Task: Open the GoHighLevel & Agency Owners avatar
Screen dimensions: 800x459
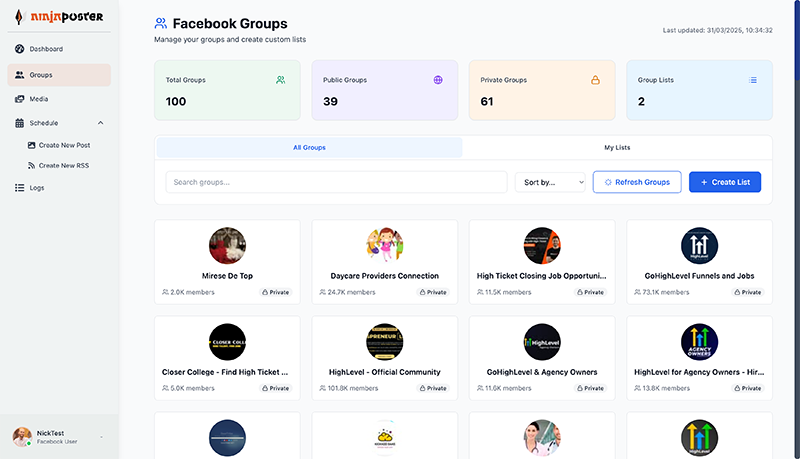Action: coord(542,342)
